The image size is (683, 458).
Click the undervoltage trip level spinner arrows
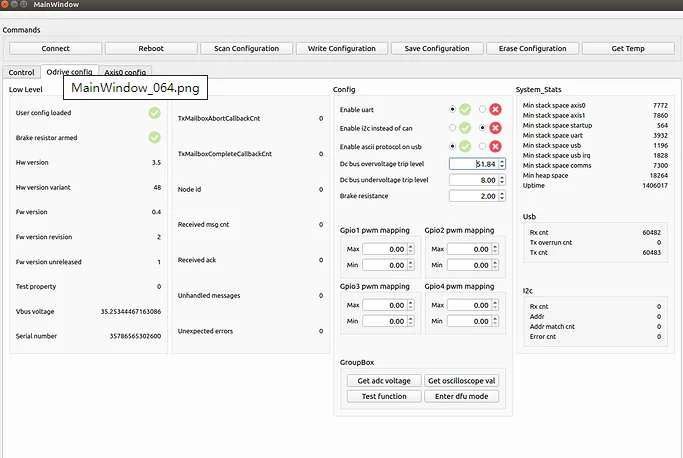tap(502, 180)
